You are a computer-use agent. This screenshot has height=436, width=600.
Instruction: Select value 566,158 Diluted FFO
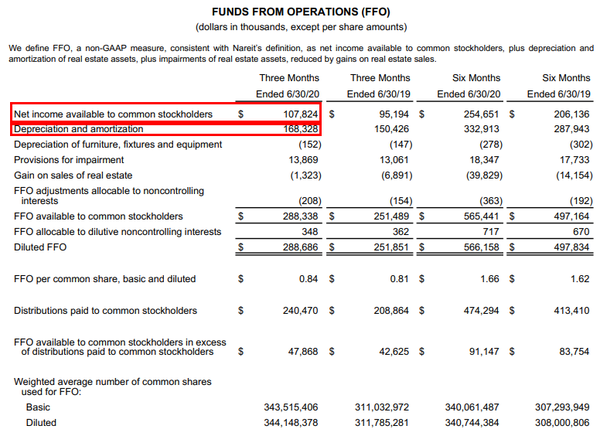coord(481,247)
